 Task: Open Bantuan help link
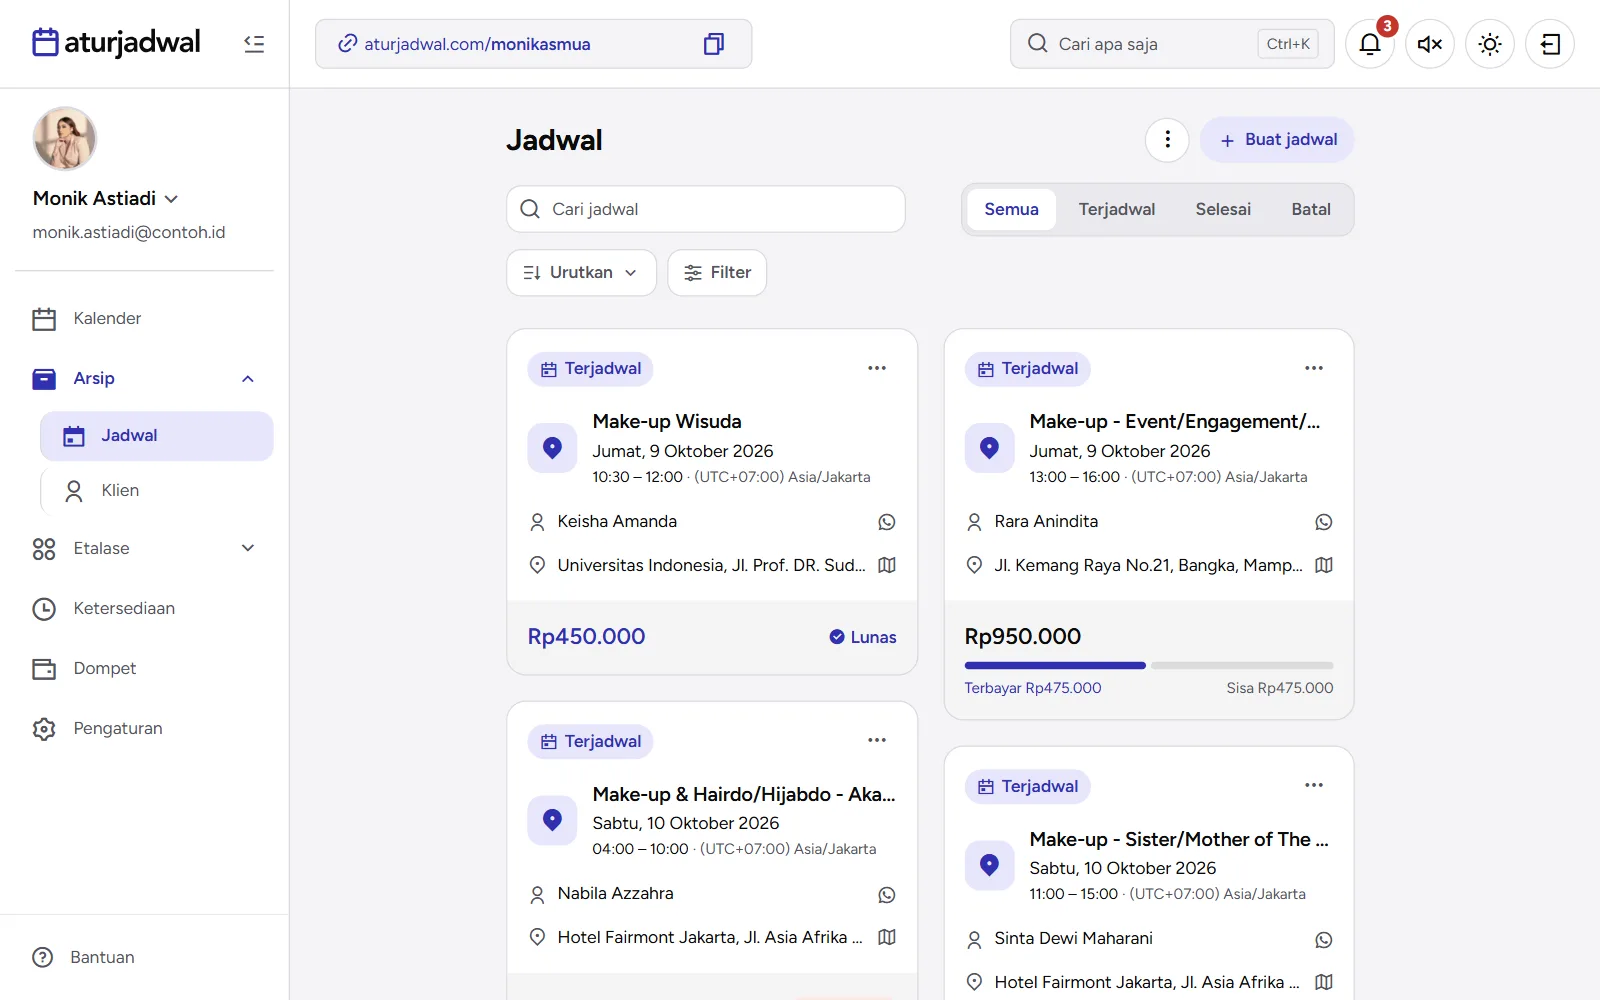(x=144, y=957)
